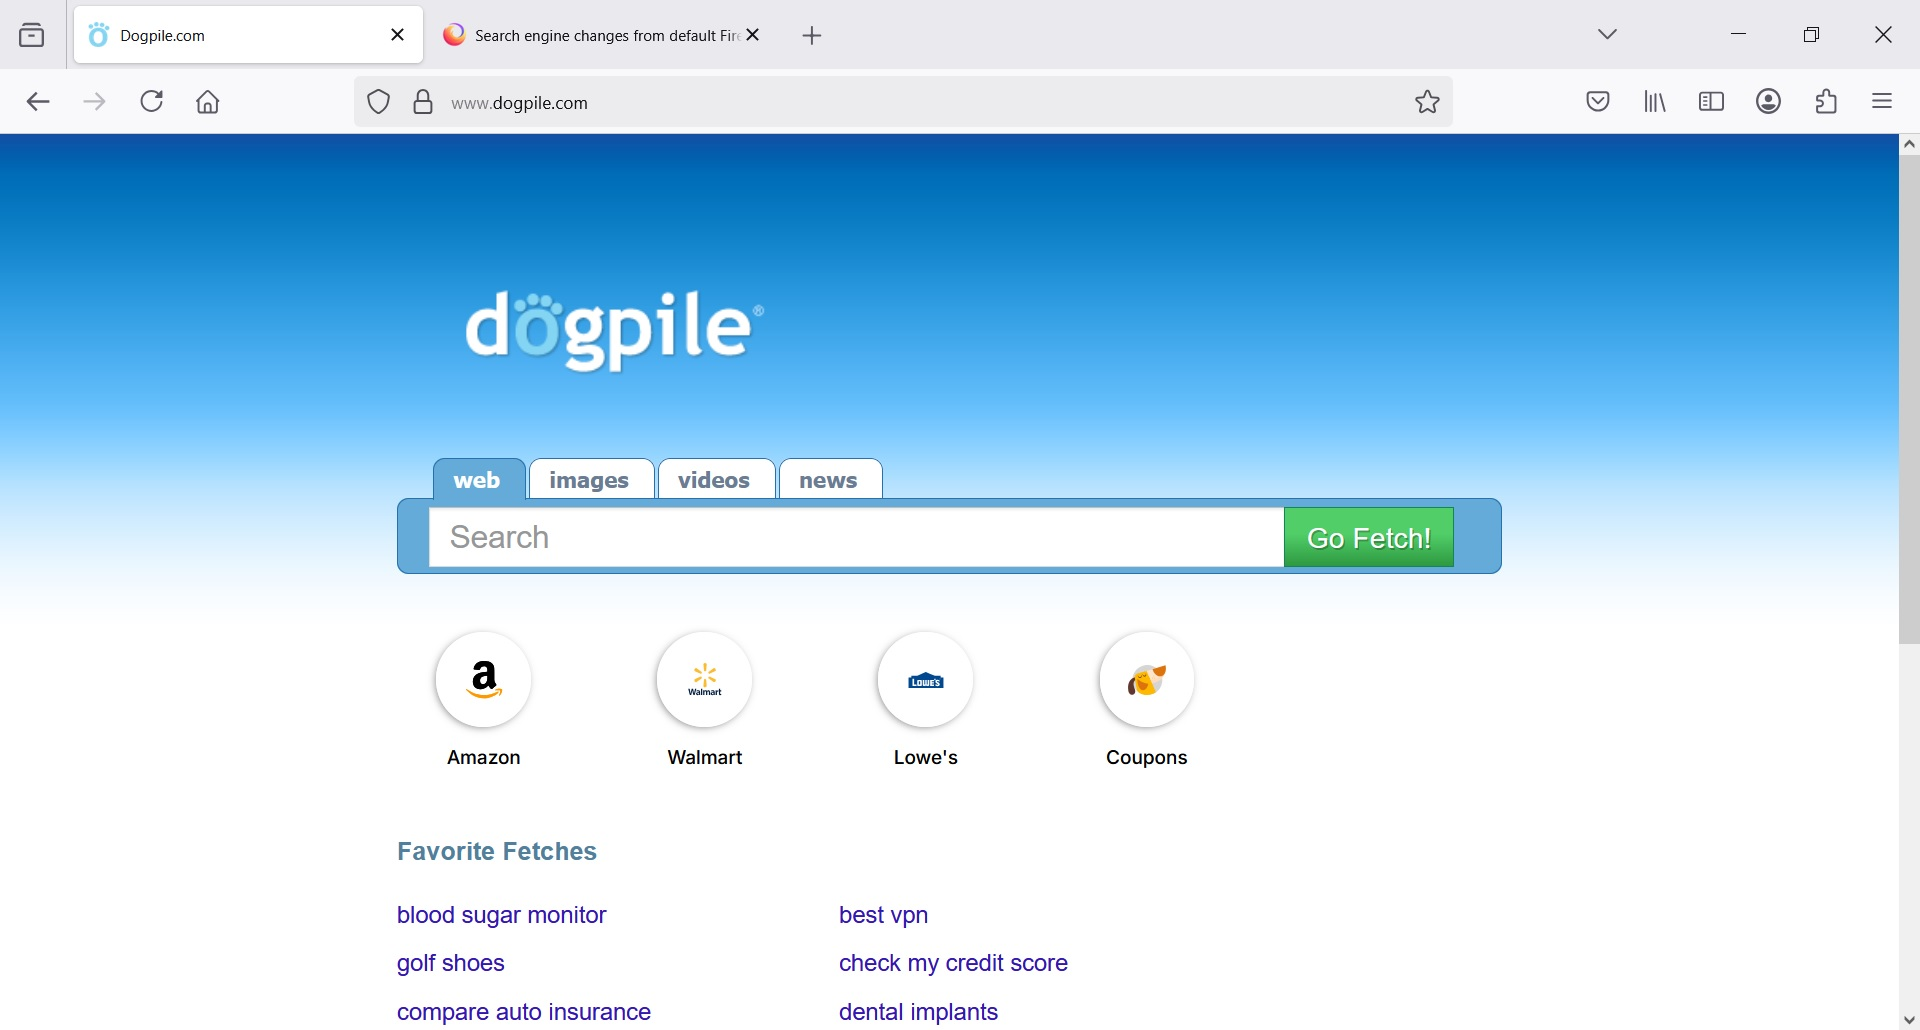
Task: Open the Coupons shortcut icon
Action: [1147, 681]
